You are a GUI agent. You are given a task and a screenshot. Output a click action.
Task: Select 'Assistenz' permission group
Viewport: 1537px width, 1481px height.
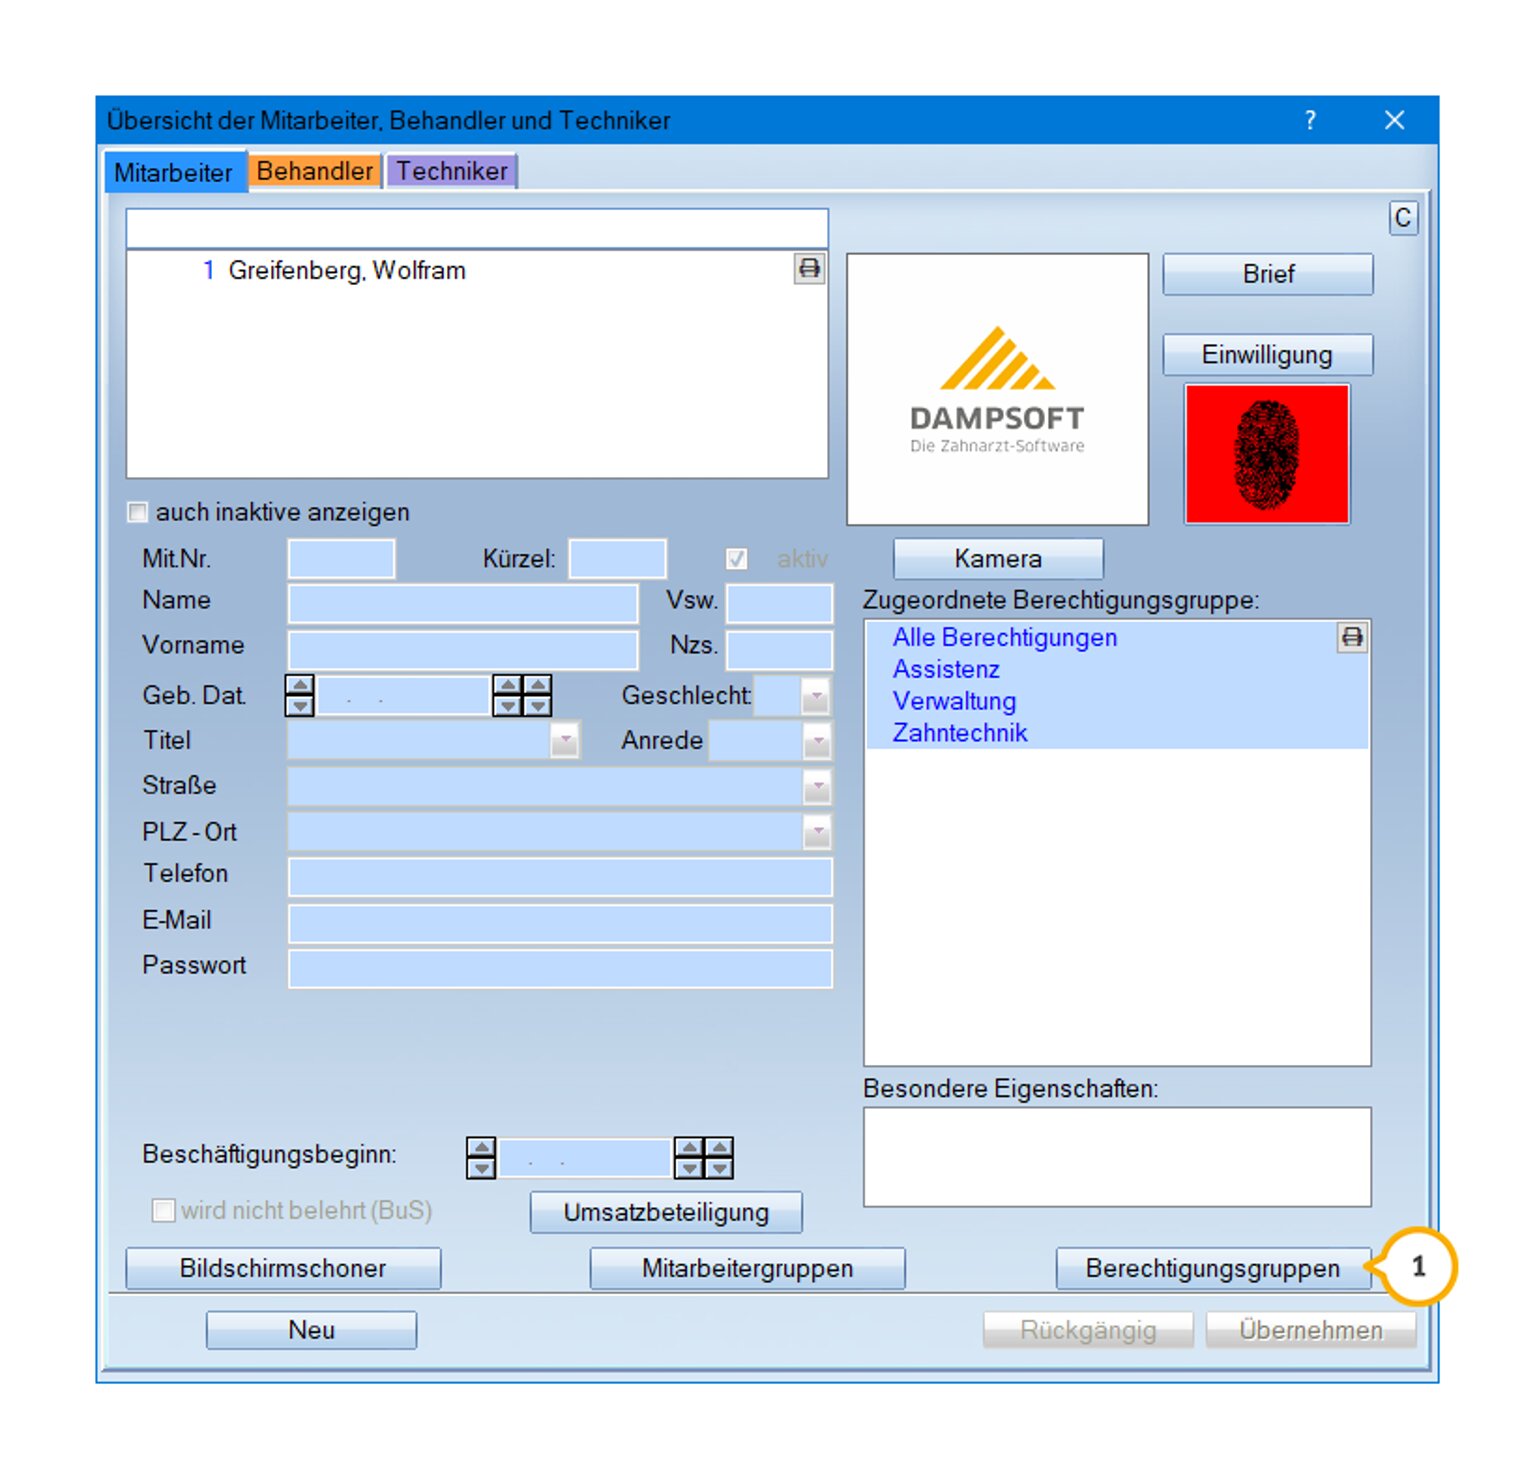946,669
